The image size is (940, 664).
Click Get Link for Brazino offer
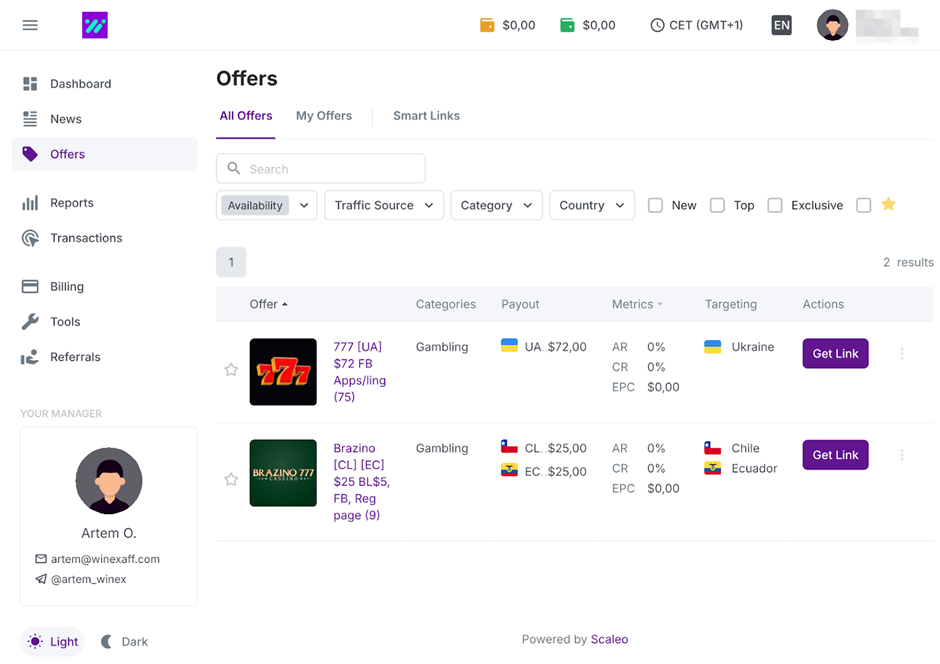click(835, 455)
